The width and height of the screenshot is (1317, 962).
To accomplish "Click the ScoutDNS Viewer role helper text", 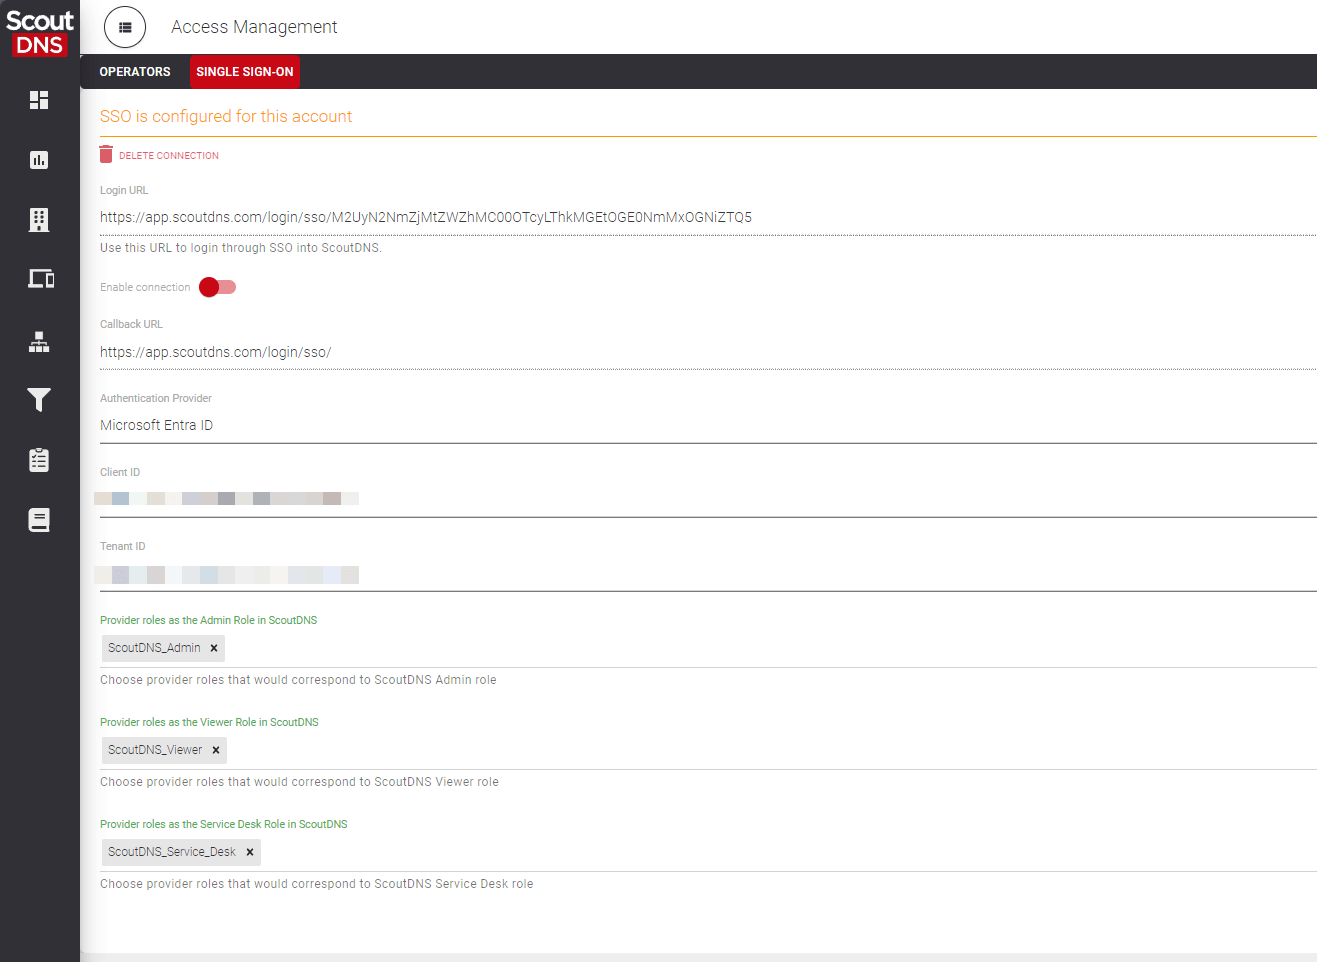I will (x=299, y=782).
